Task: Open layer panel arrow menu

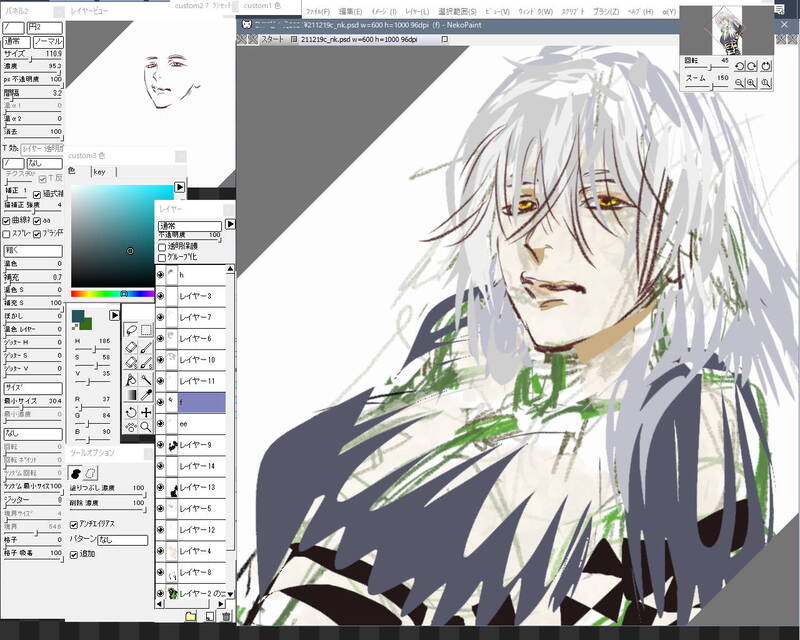Action: [x=230, y=224]
